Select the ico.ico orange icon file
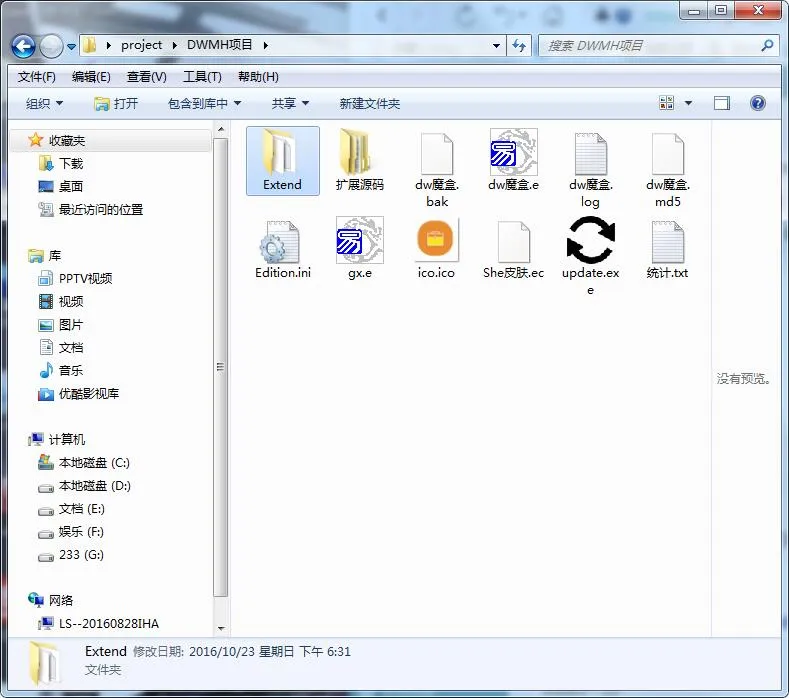This screenshot has width=789, height=698. [436, 240]
